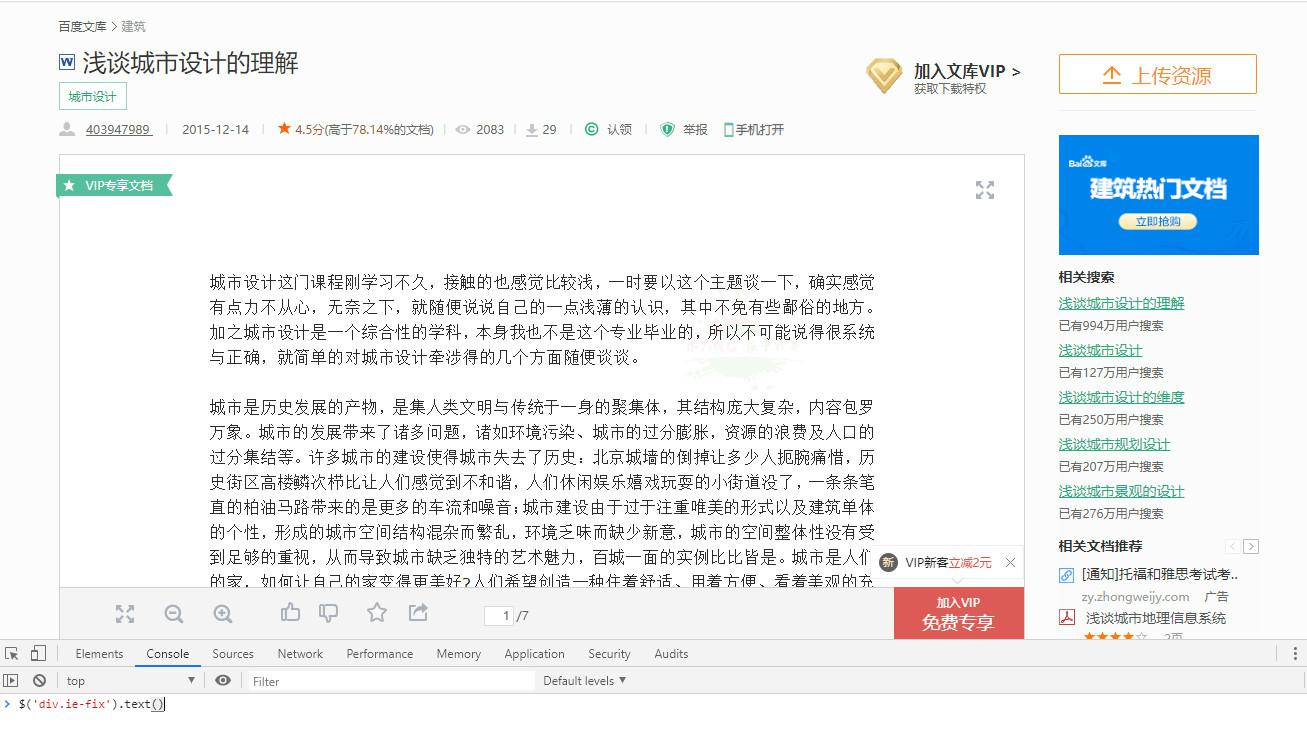1307x756 pixels.
Task: Open the Default levels dropdown
Action: tap(584, 680)
